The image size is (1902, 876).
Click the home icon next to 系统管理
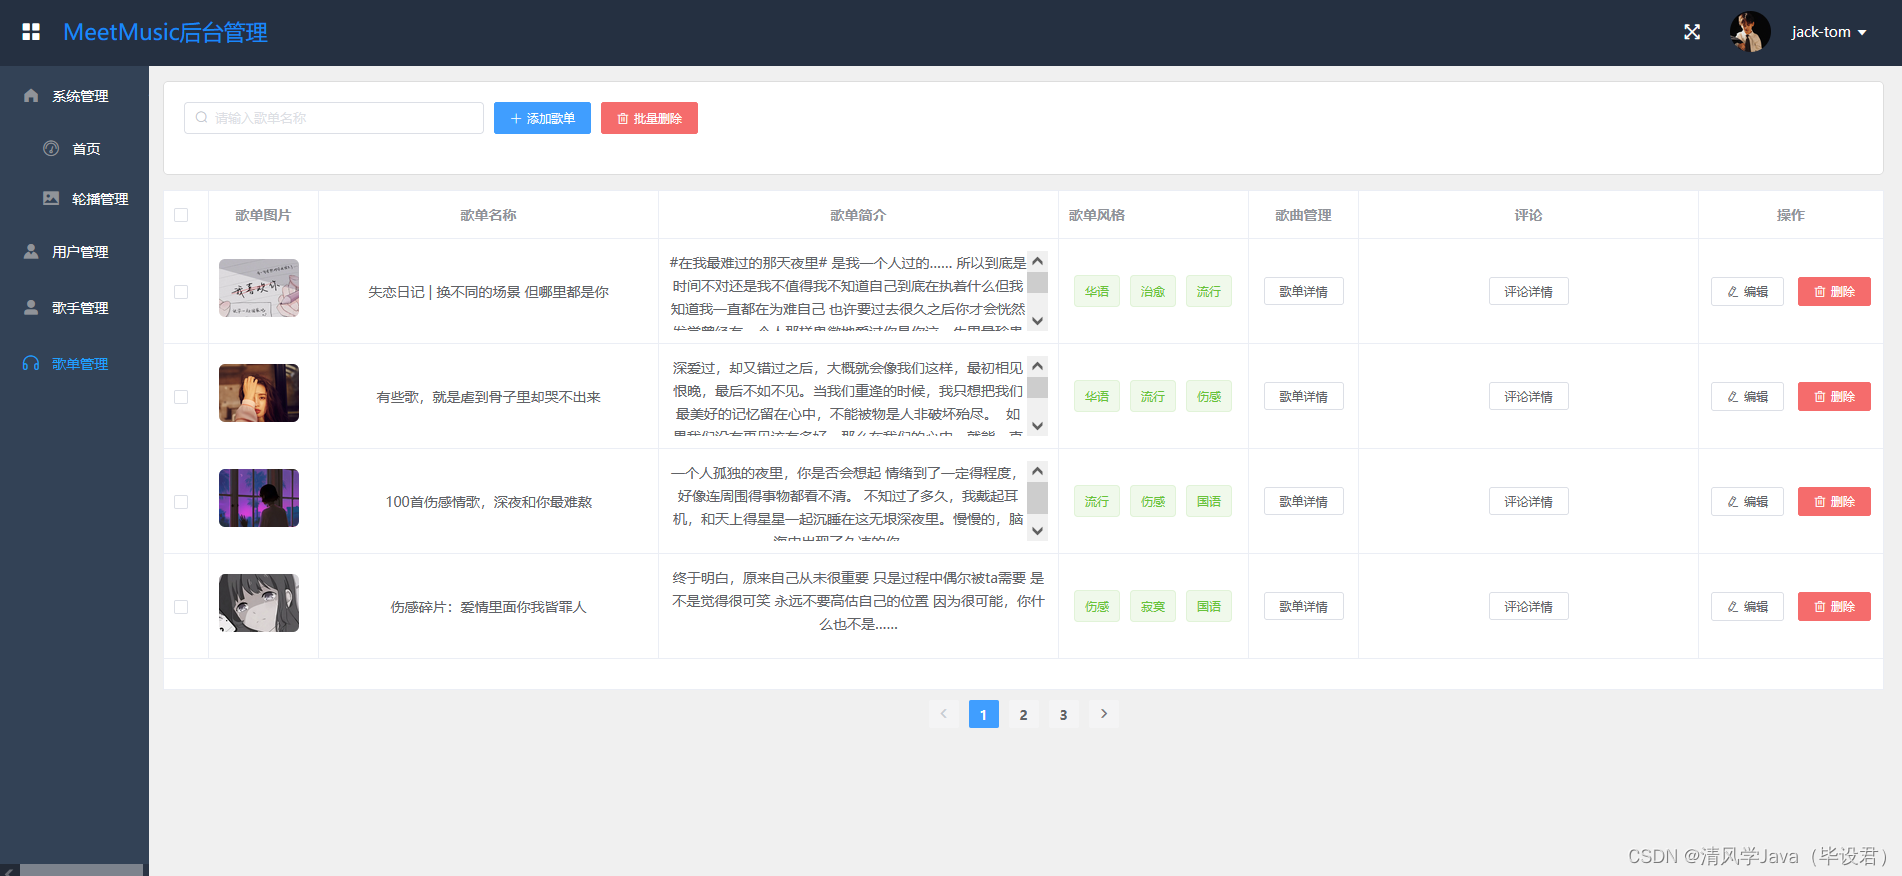31,95
